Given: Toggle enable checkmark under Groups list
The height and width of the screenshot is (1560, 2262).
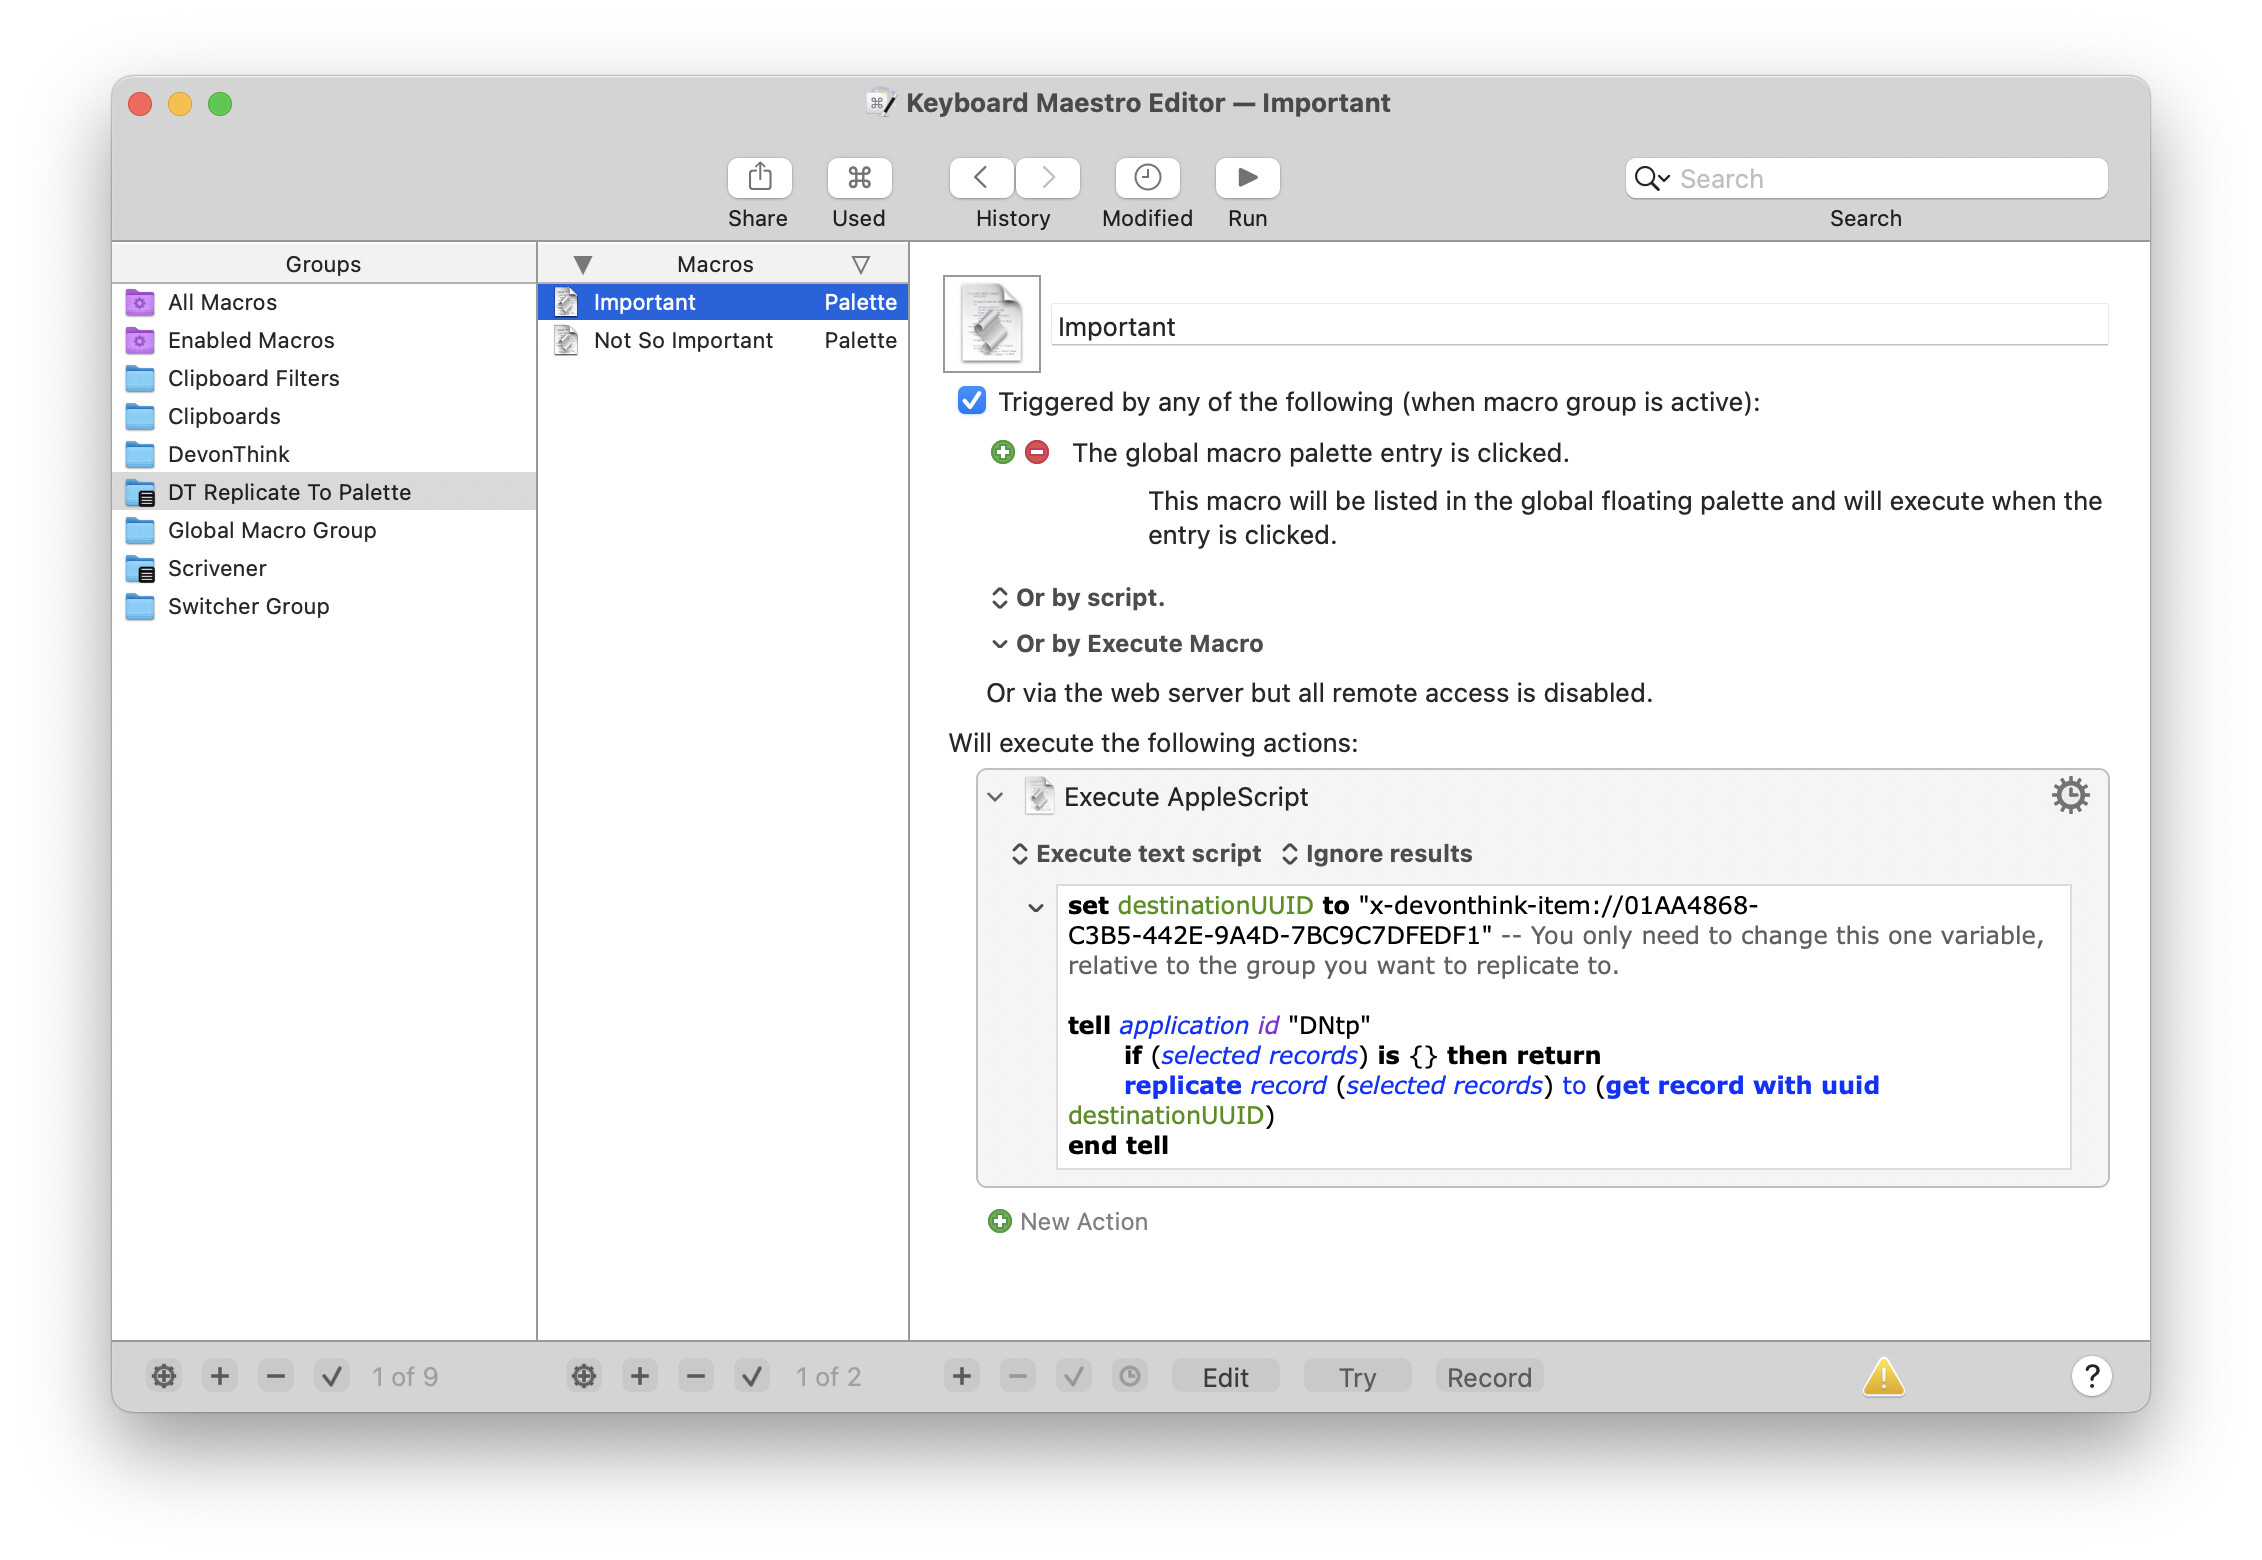Looking at the screenshot, I should pos(331,1377).
